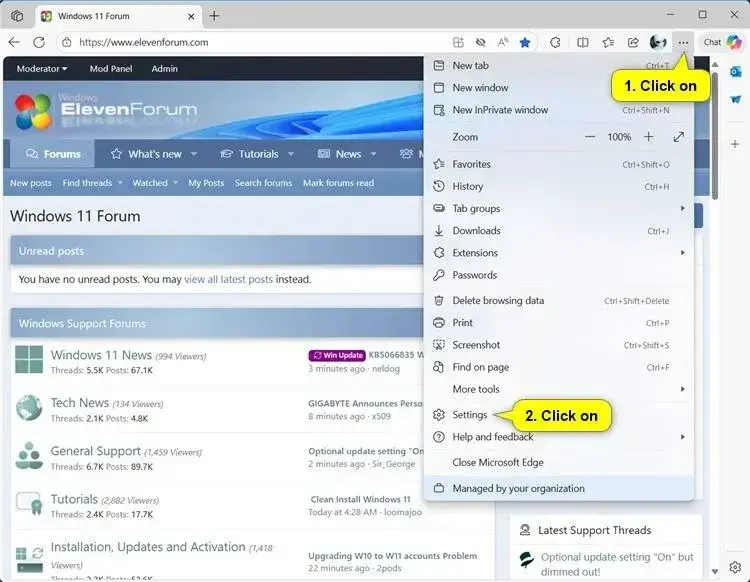Enter full screen from Zoom row
Viewport: 750px width, 582px height.
[x=678, y=137]
